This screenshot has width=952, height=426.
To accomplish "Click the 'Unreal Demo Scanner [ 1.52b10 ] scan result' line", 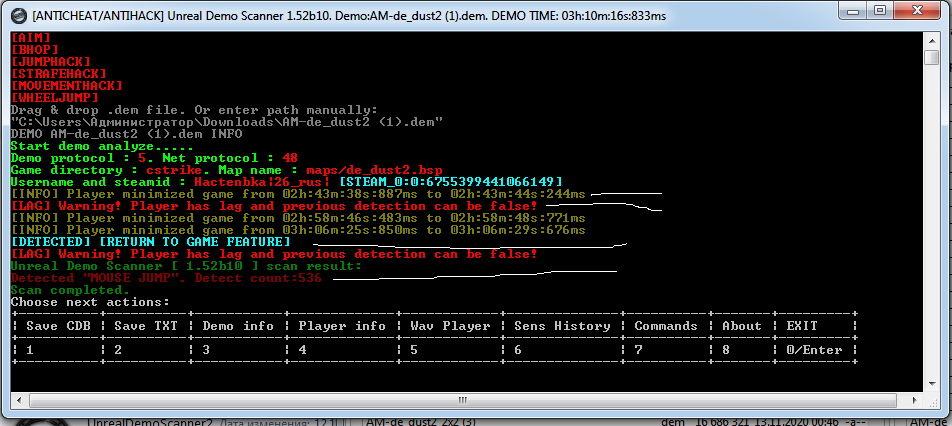I will point(186,266).
